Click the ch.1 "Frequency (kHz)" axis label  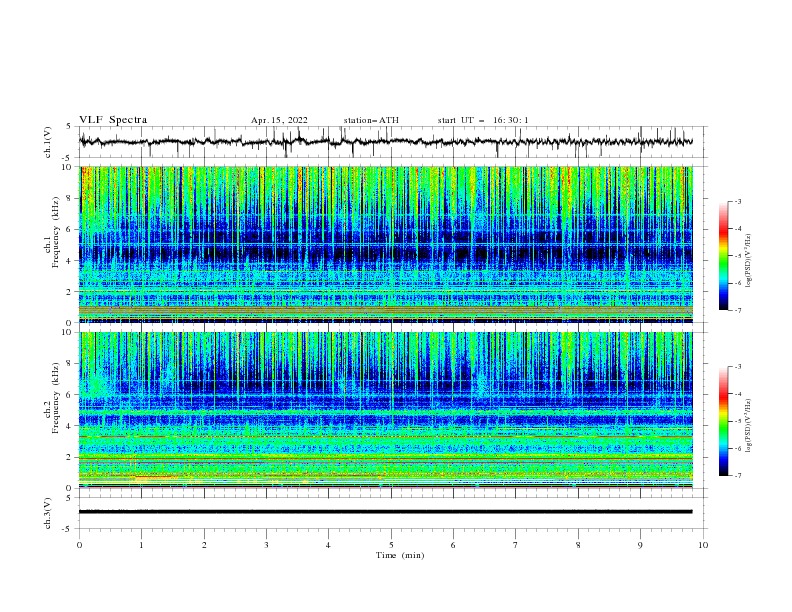click(55, 233)
